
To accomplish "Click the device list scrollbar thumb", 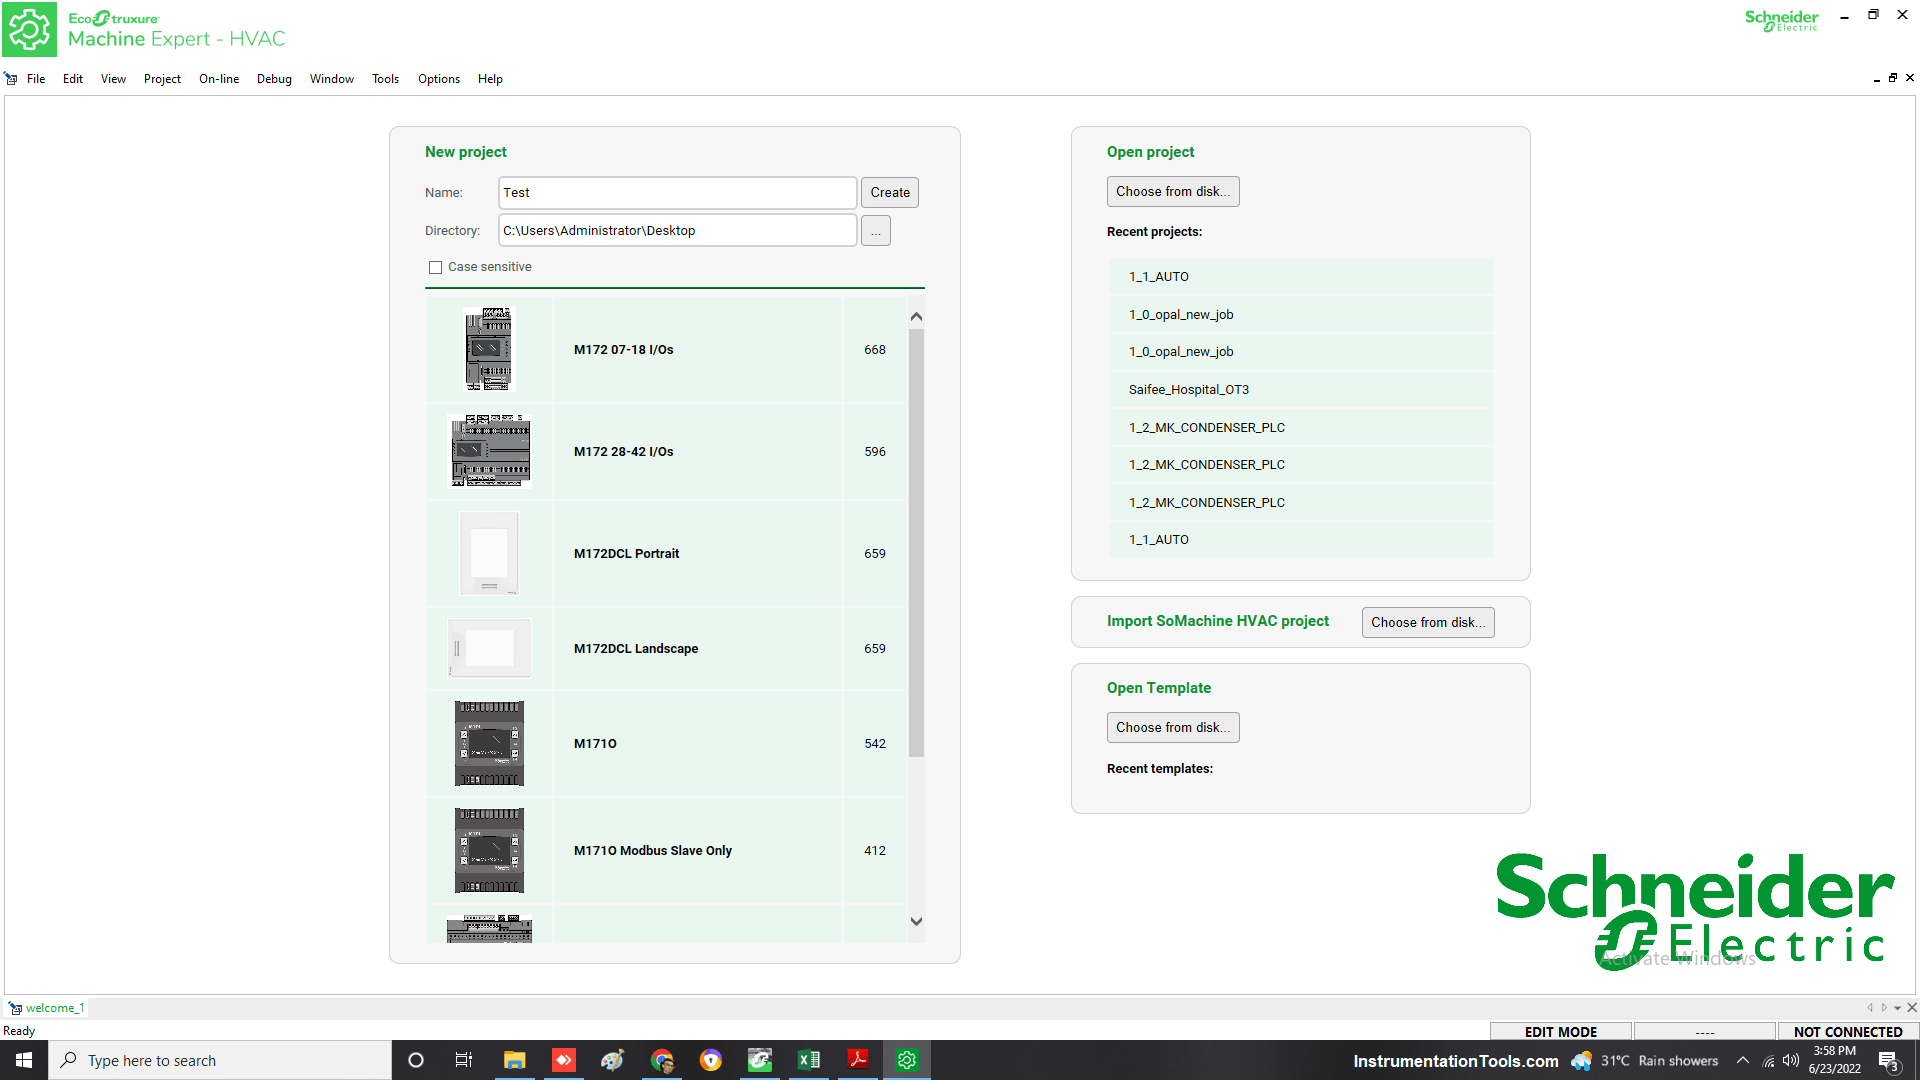I will click(916, 542).
